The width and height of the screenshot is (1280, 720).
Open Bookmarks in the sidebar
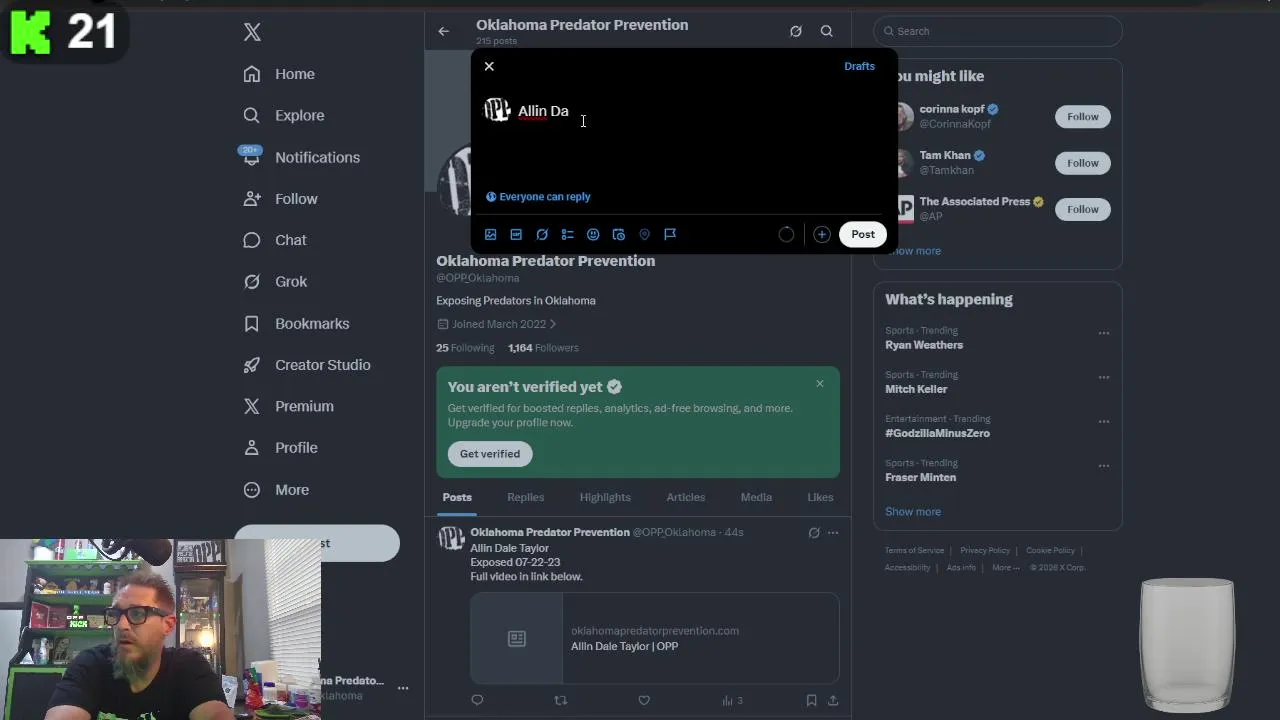[297, 324]
